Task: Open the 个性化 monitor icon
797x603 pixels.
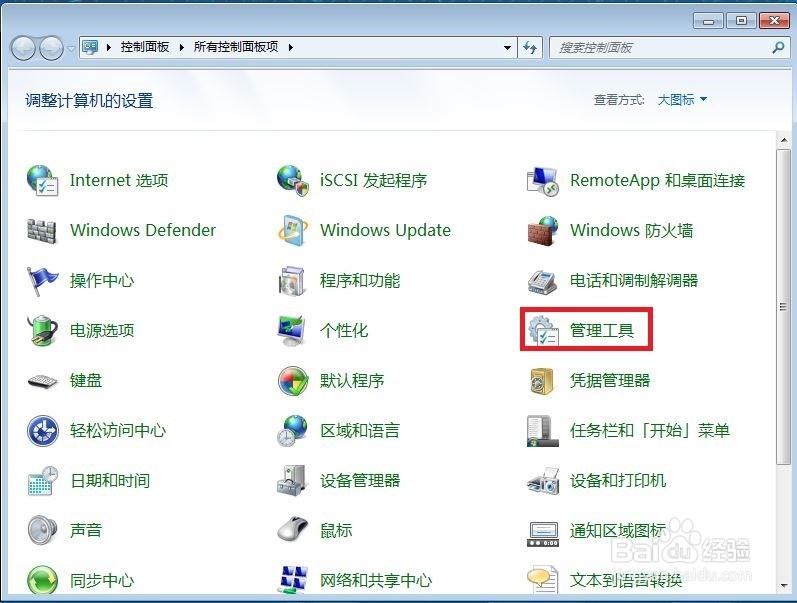Action: coord(293,330)
